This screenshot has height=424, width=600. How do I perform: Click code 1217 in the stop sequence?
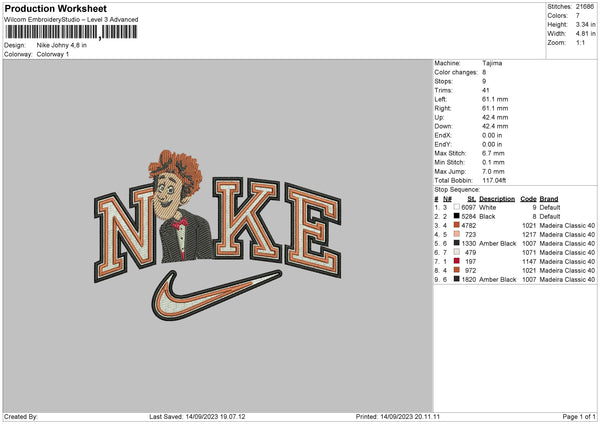tap(529, 235)
